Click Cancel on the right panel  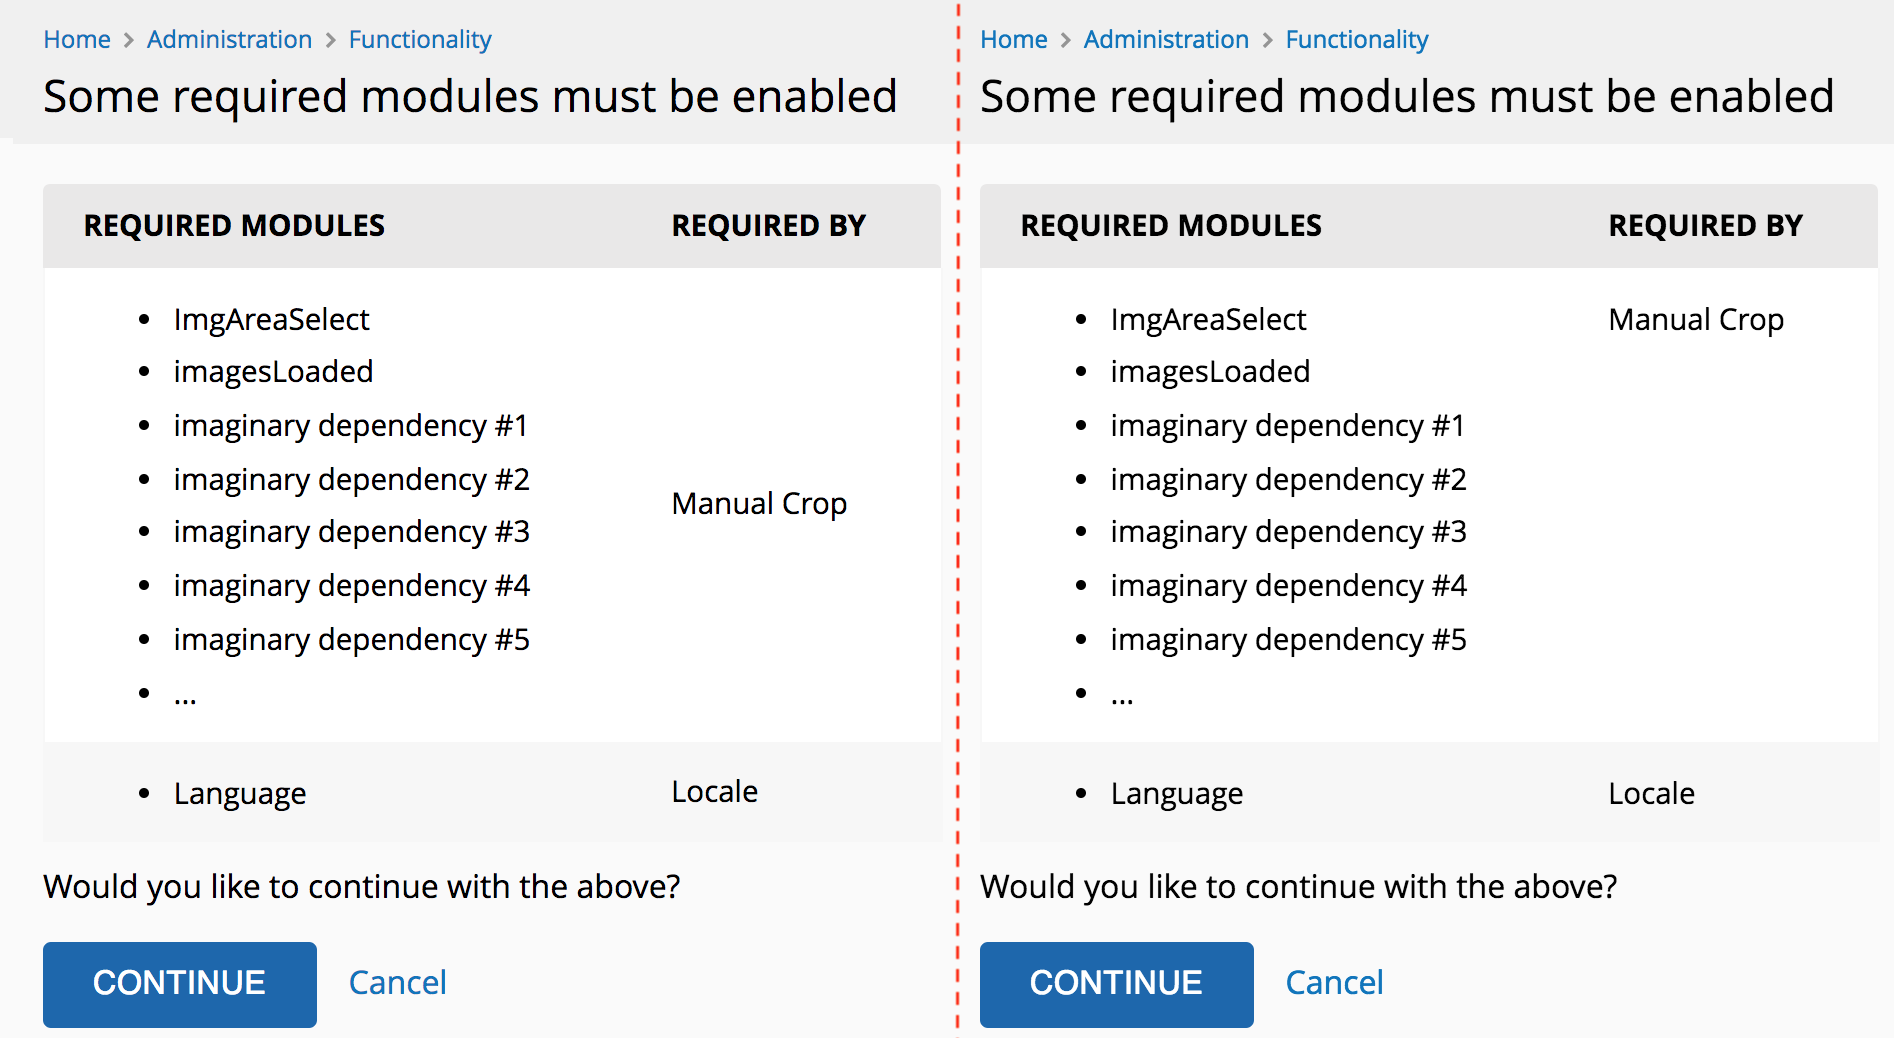1334,983
